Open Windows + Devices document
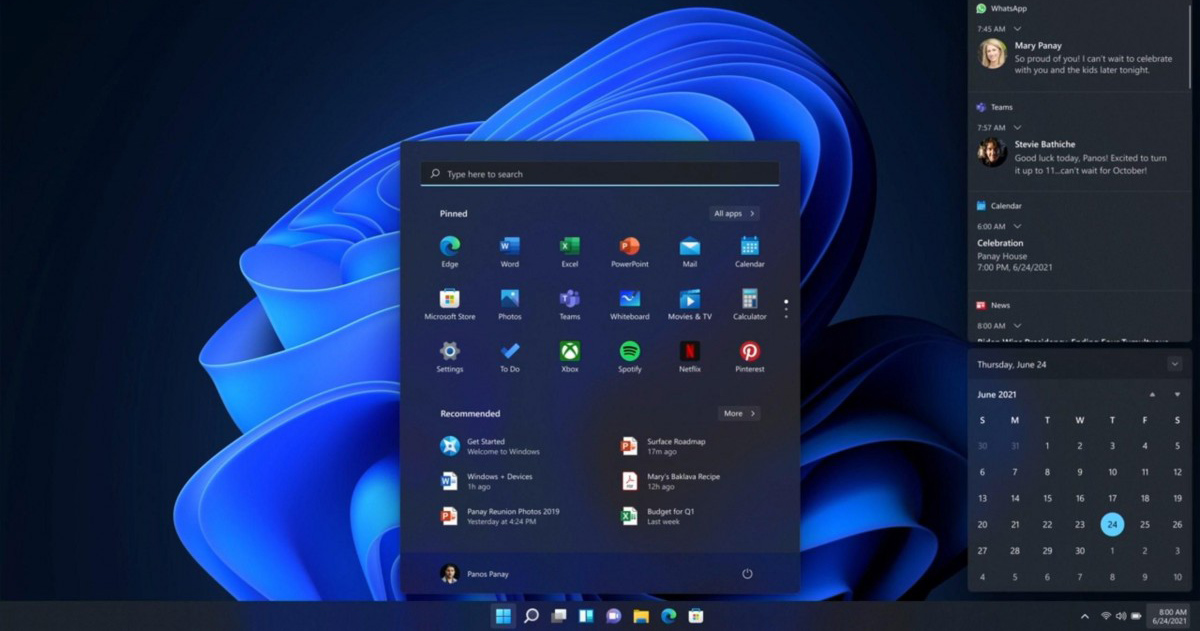Viewport: 1200px width, 631px height. click(487, 481)
